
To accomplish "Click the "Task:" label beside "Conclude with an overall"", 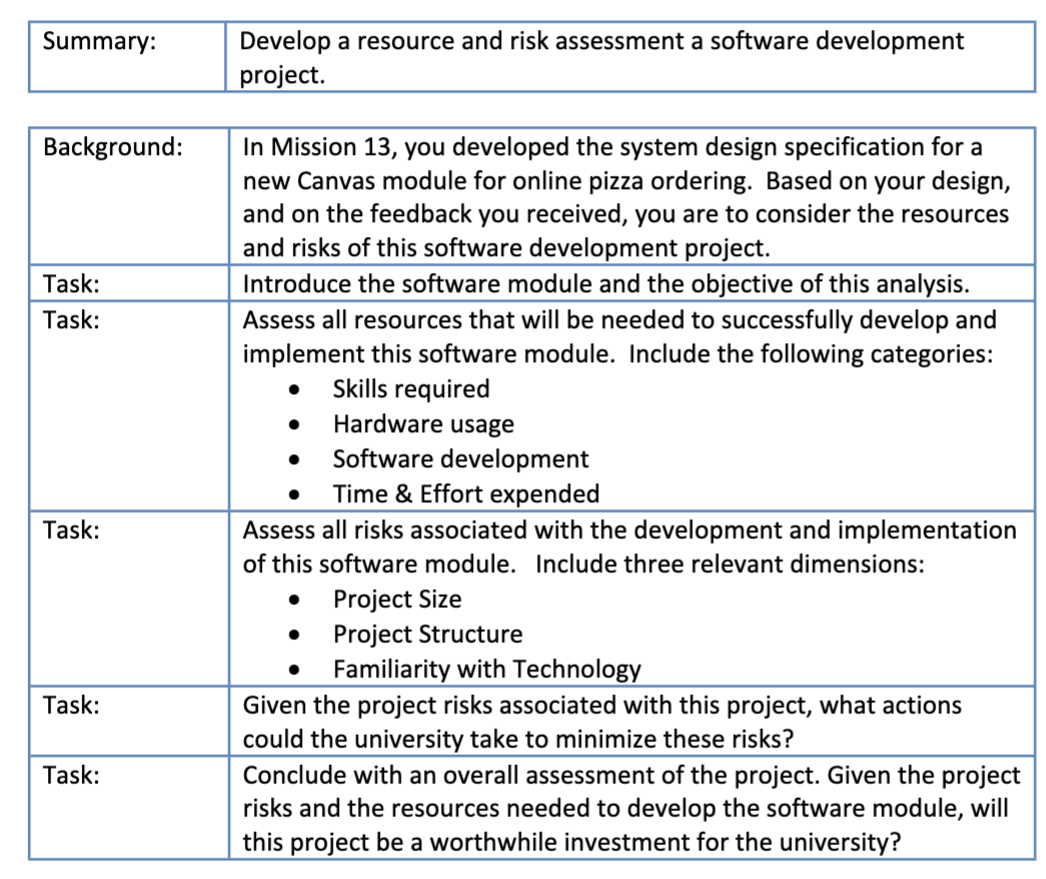I will pos(71,776).
